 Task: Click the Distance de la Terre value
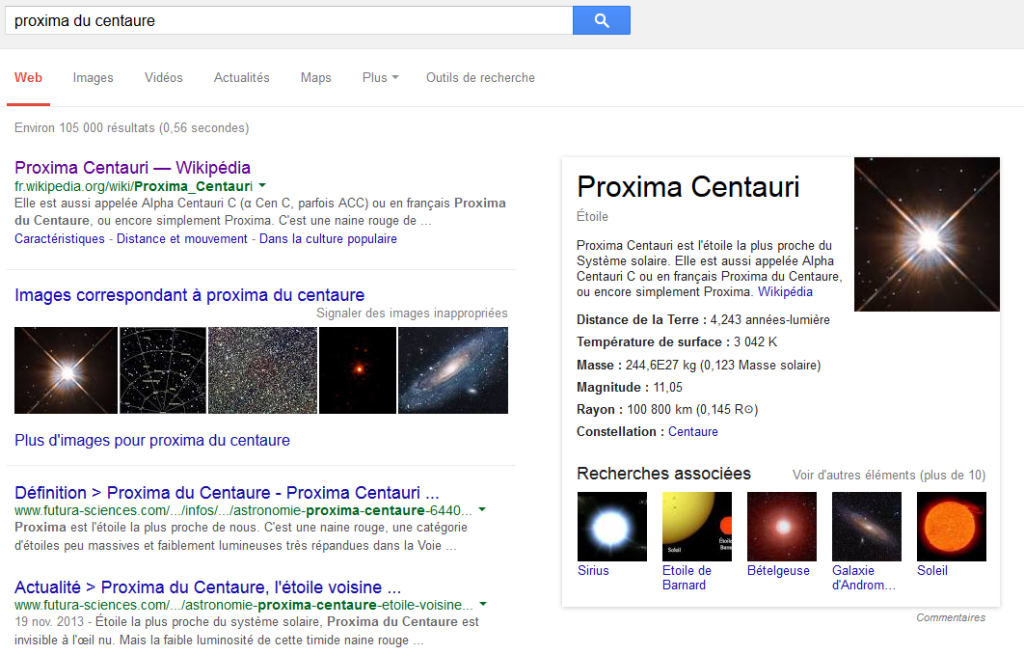point(770,319)
